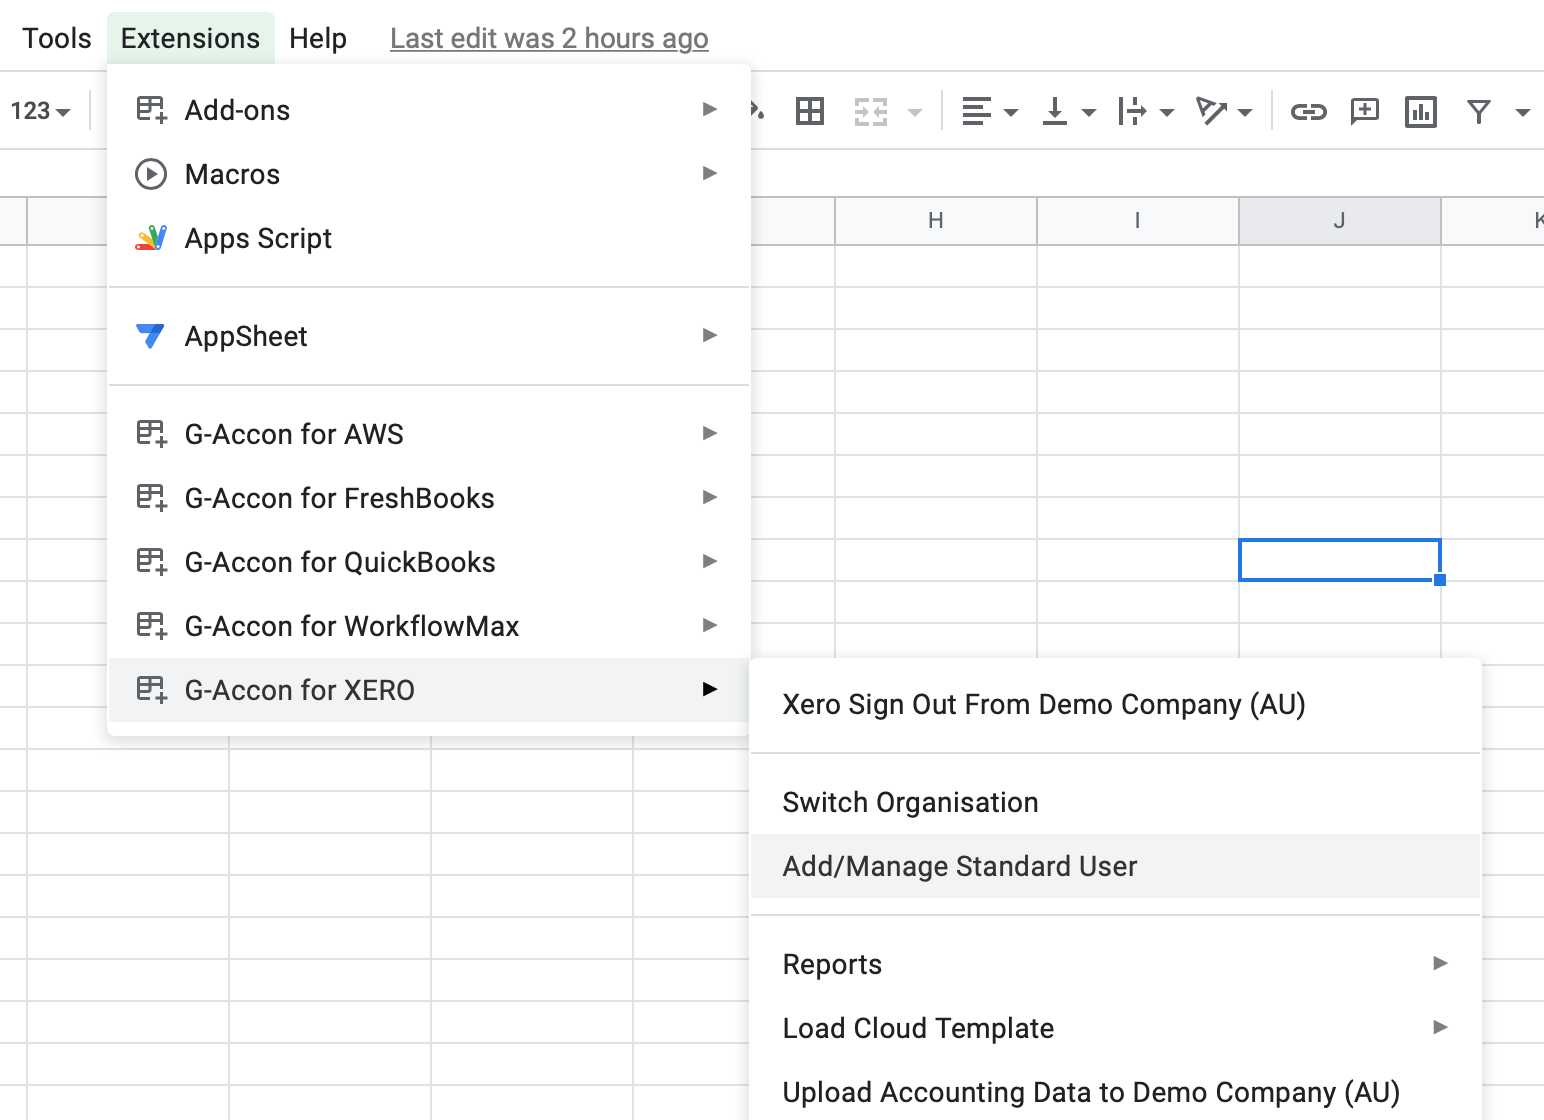Open the Macros submenu
Screen dimensions: 1544x1120
tap(428, 174)
